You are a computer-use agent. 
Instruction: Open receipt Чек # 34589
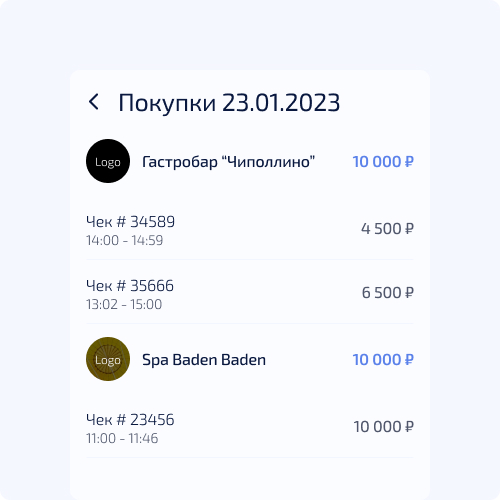tap(250, 230)
